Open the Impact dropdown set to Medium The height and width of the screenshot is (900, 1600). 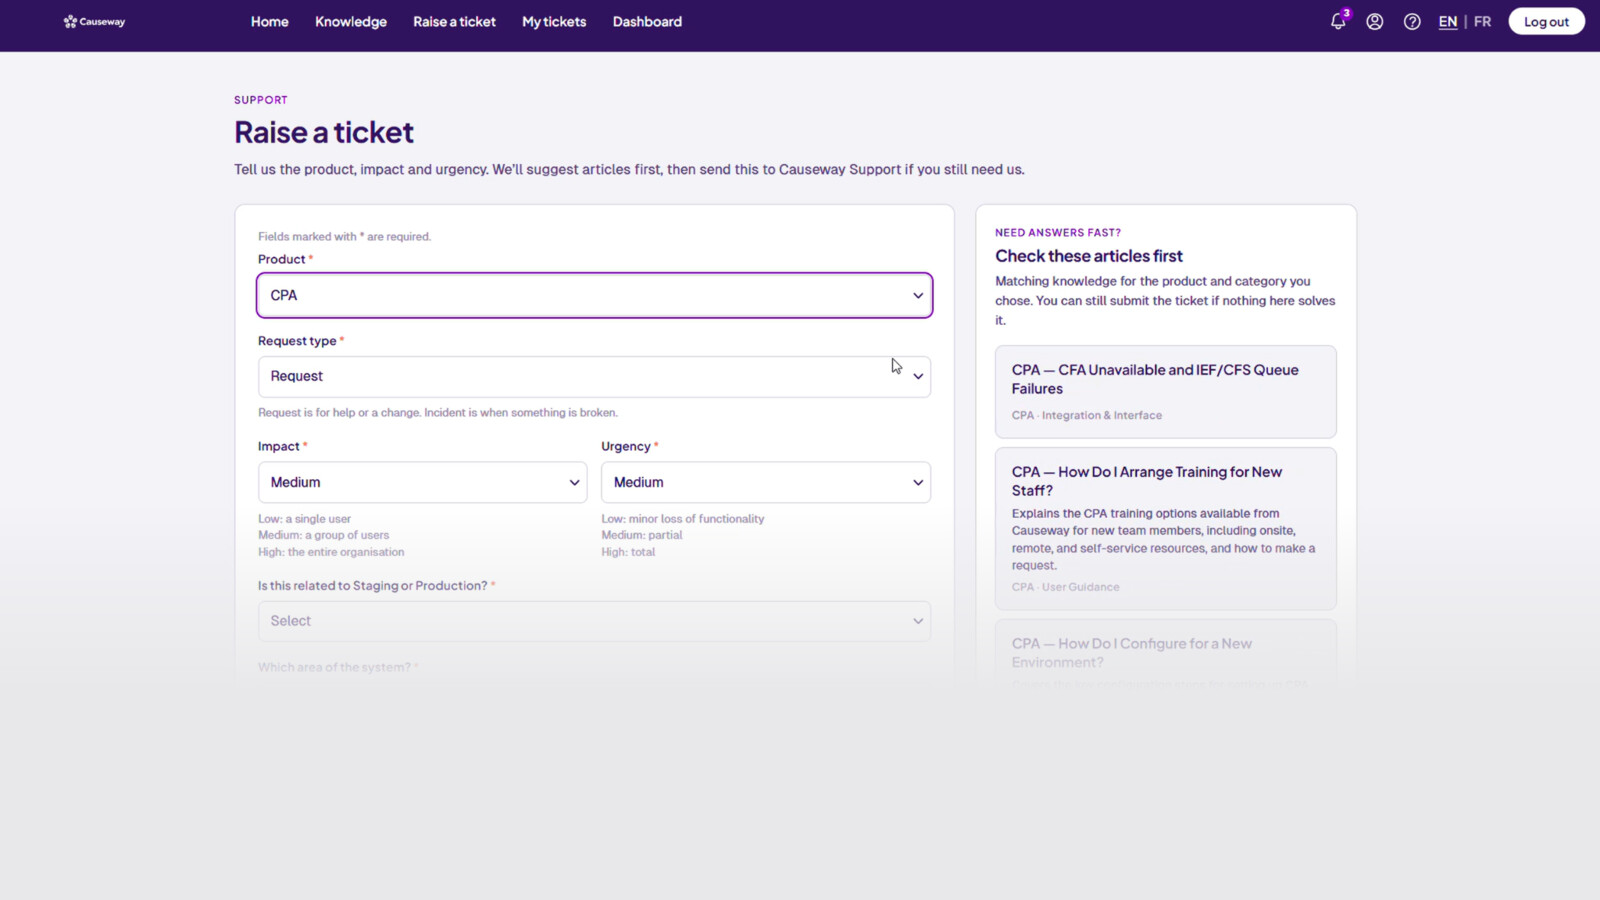tap(422, 482)
